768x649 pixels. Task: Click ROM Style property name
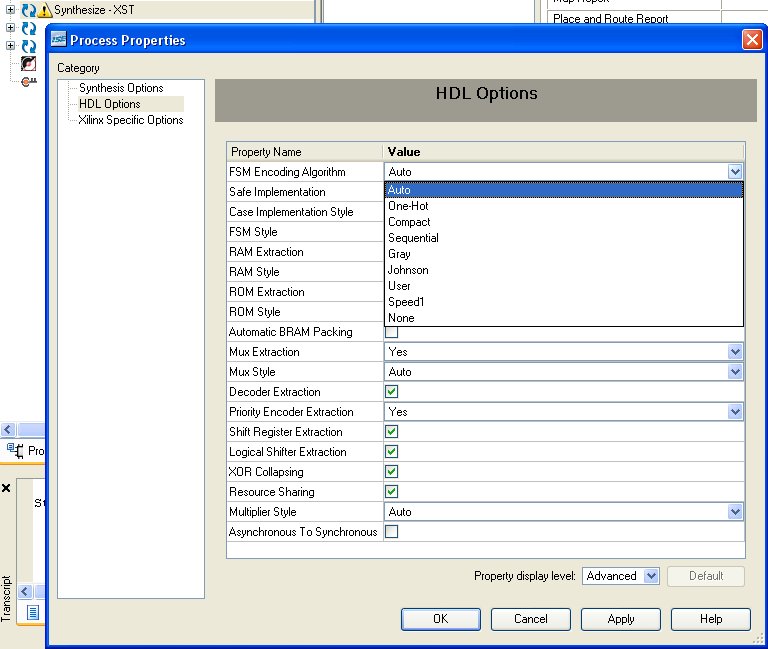coord(254,312)
